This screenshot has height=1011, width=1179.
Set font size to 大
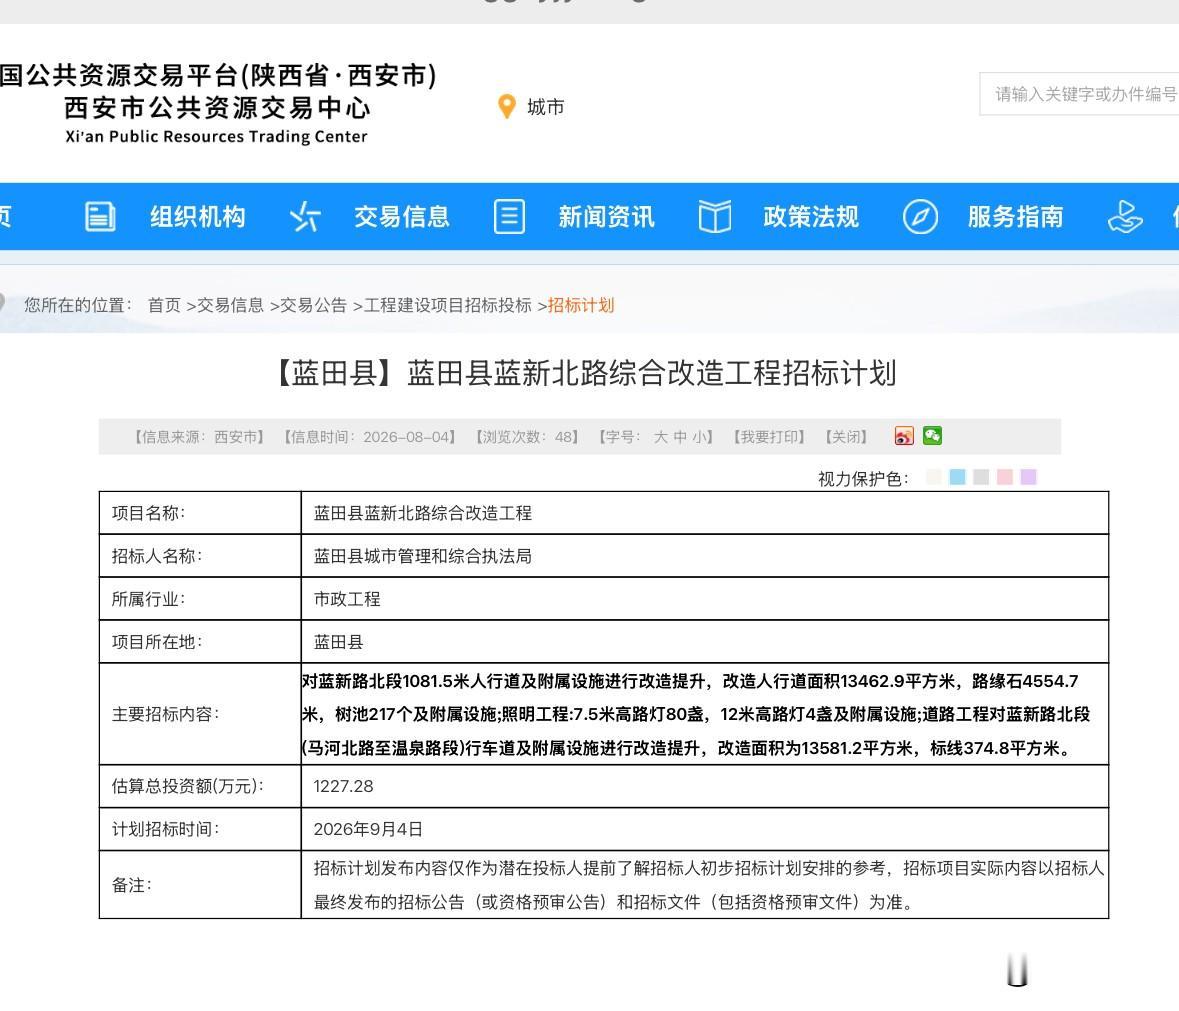pyautogui.click(x=661, y=437)
